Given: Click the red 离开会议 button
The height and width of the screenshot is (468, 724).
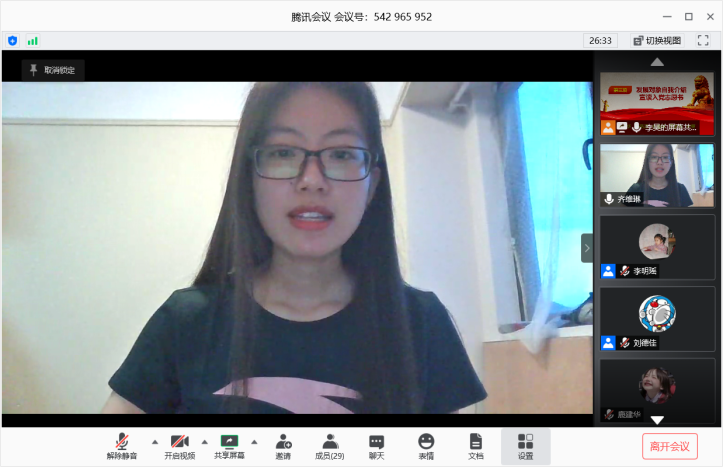Looking at the screenshot, I should [x=669, y=446].
